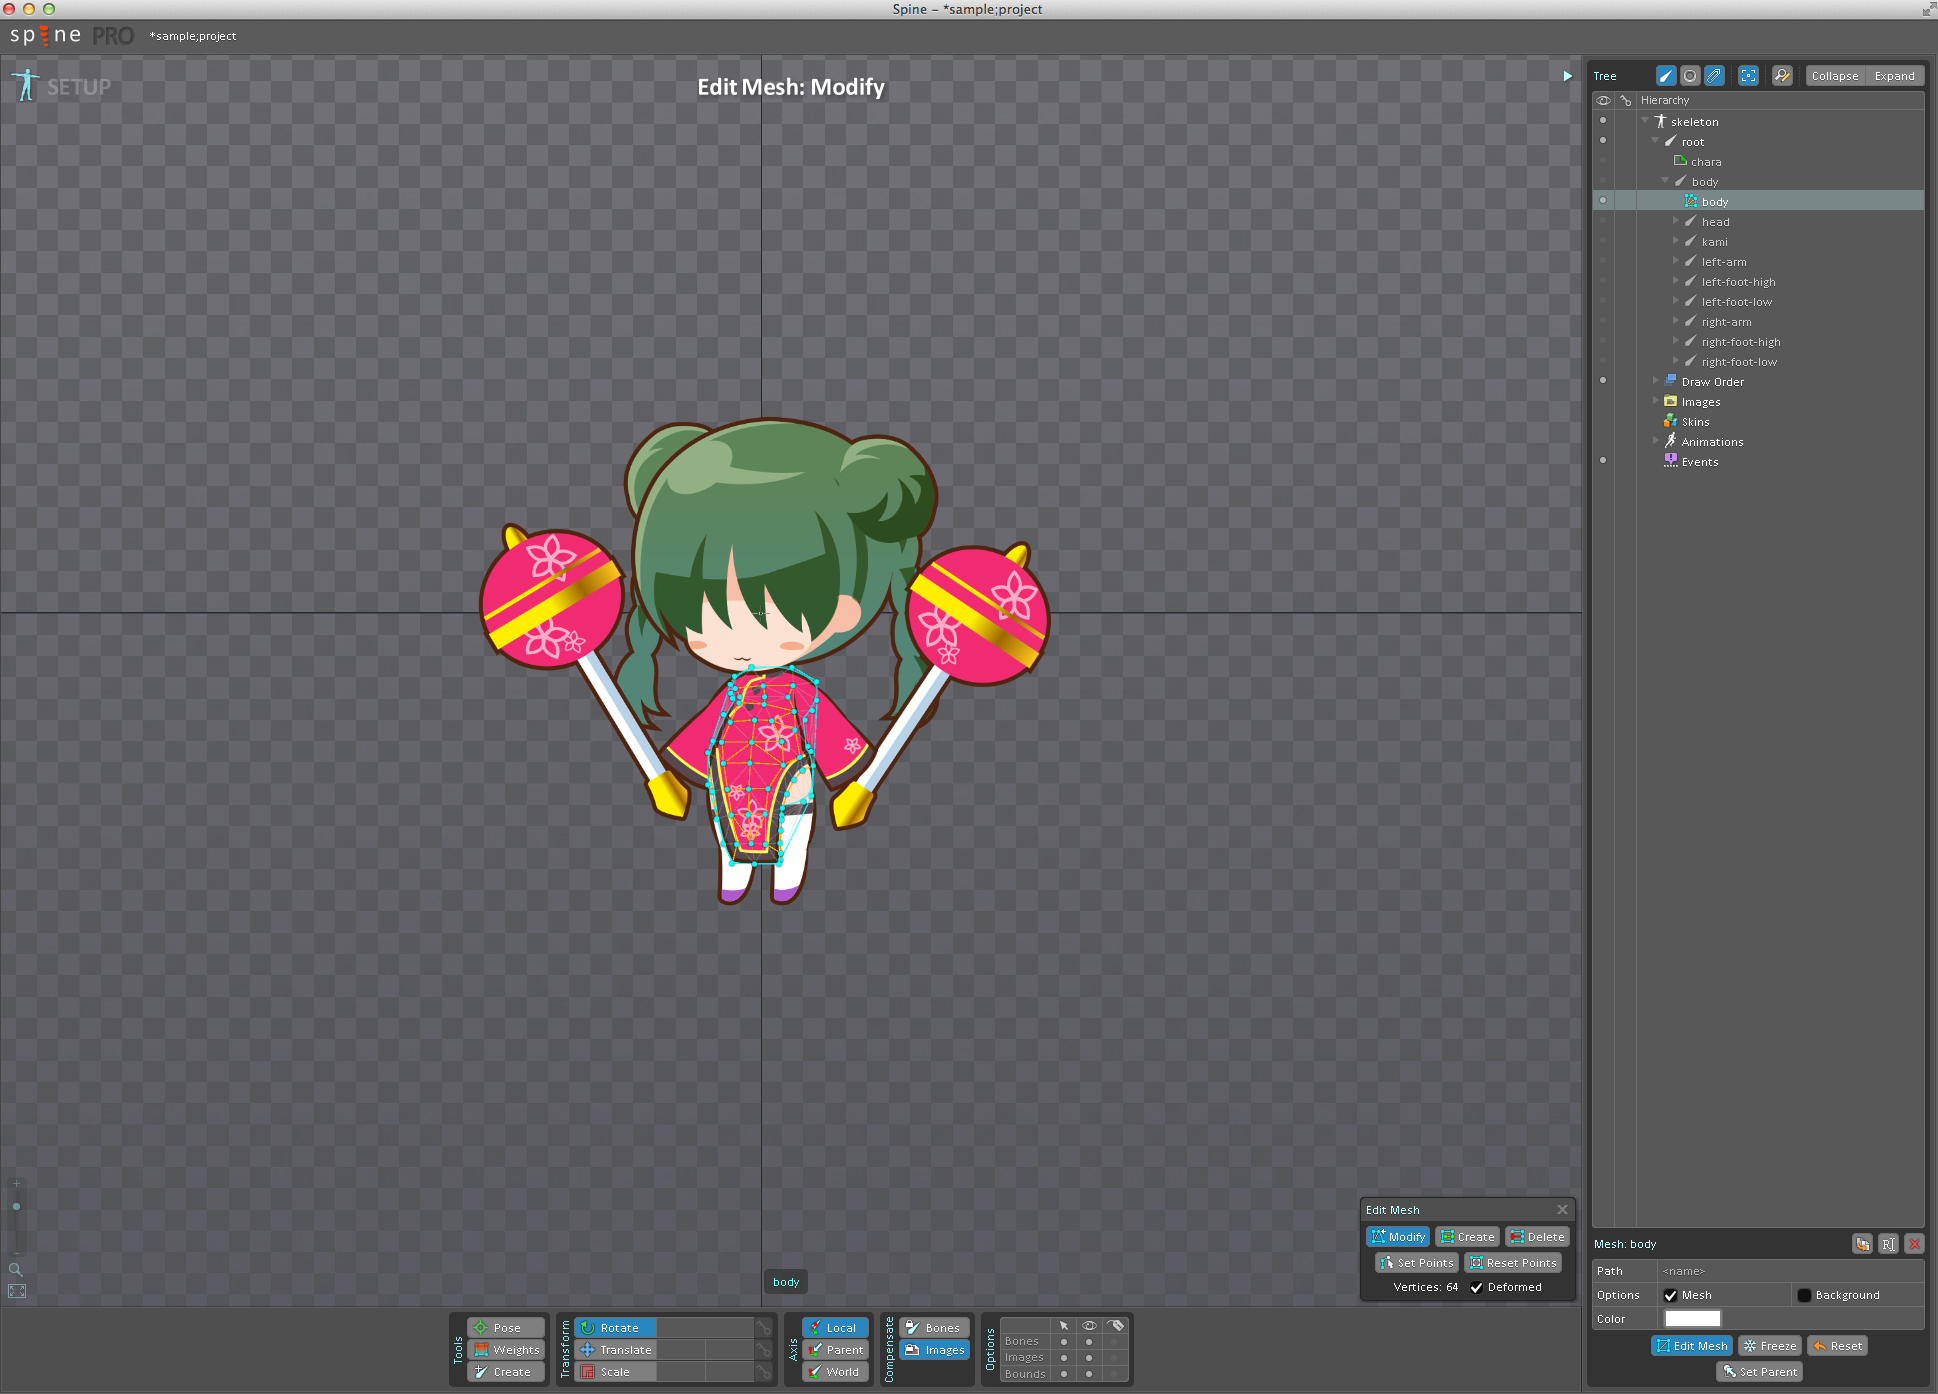The height and width of the screenshot is (1394, 1938).
Task: Select the Weights tool
Action: [x=506, y=1350]
